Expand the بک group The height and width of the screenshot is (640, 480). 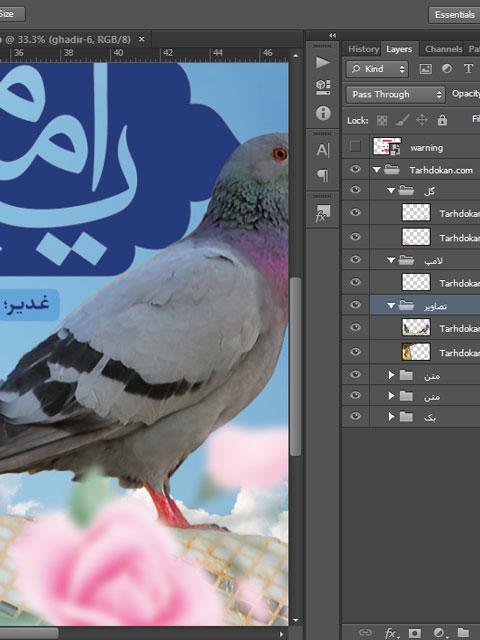click(391, 417)
